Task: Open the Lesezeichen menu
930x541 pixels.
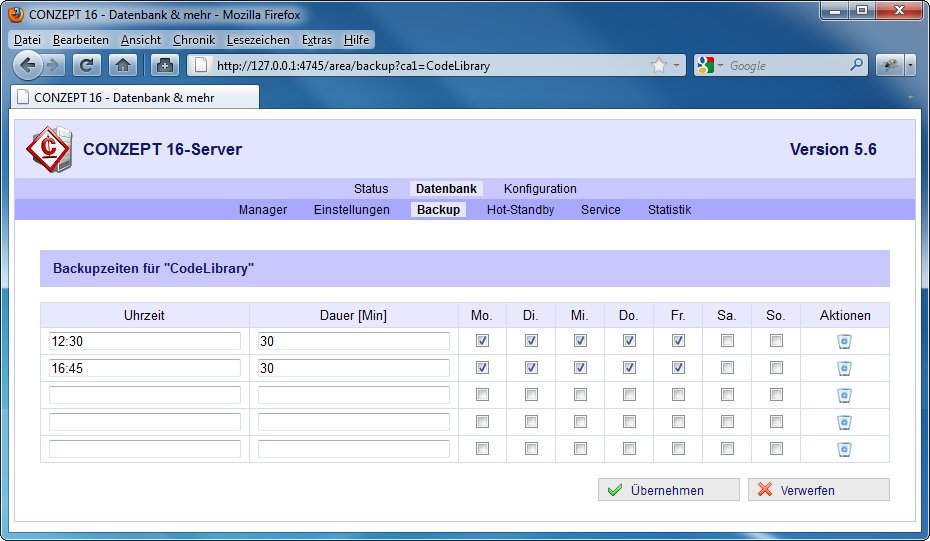Action: tap(258, 40)
